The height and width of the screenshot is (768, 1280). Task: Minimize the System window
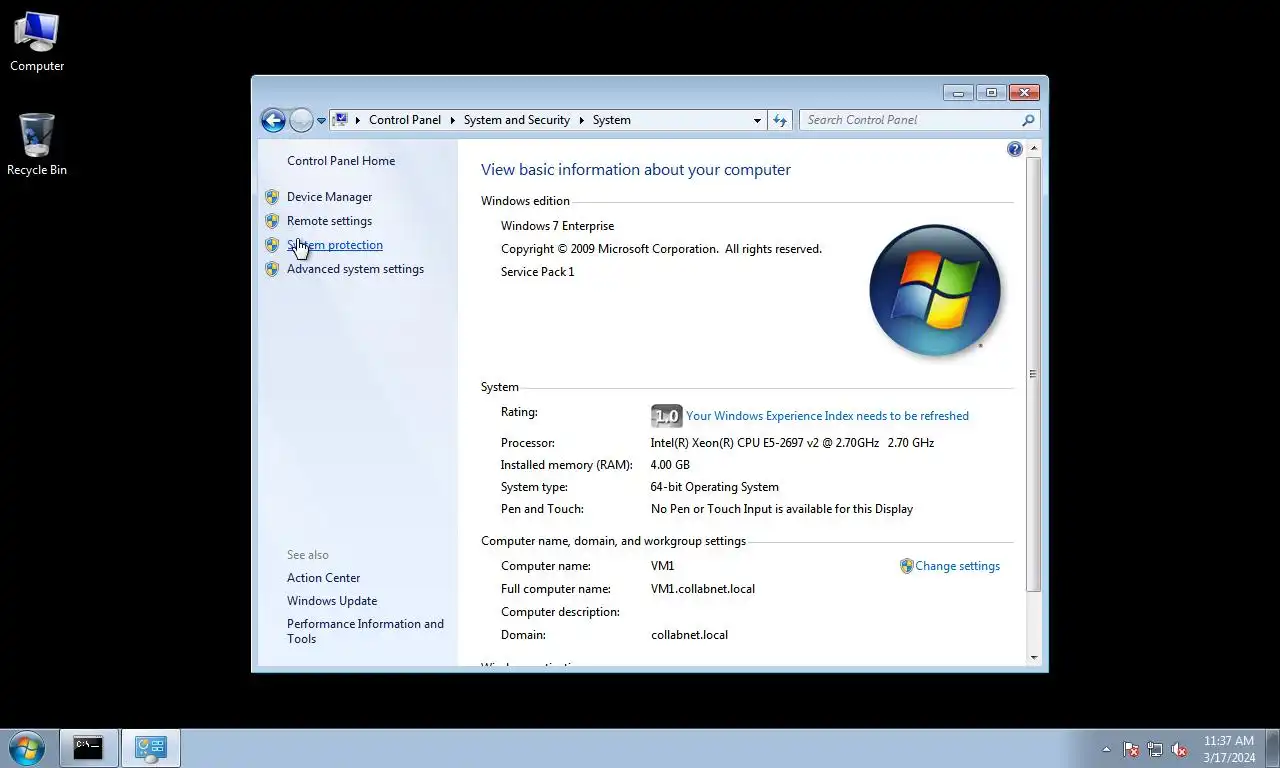pos(958,93)
